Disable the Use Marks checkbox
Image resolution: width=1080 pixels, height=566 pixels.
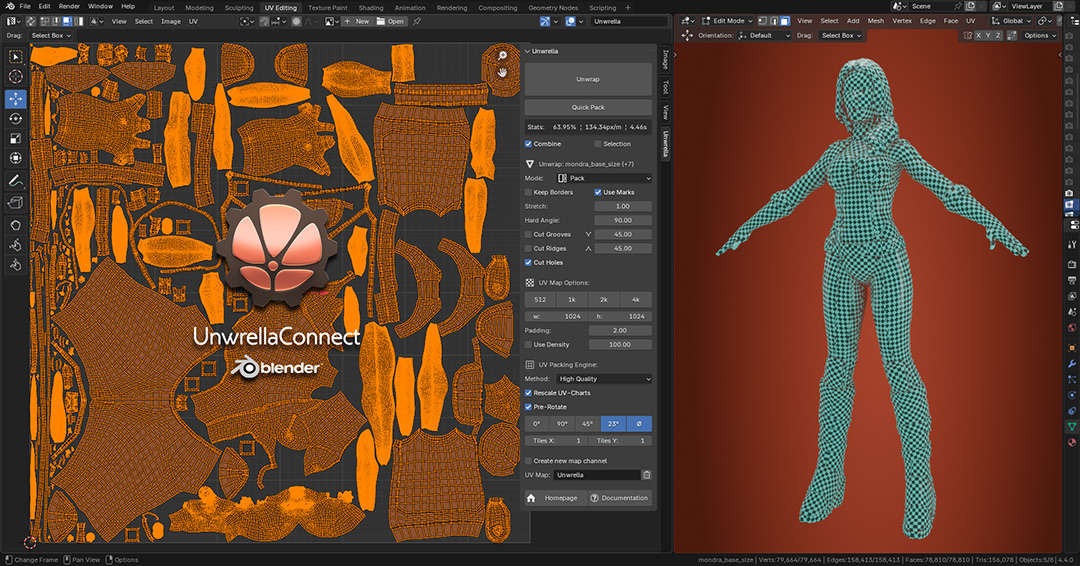598,192
